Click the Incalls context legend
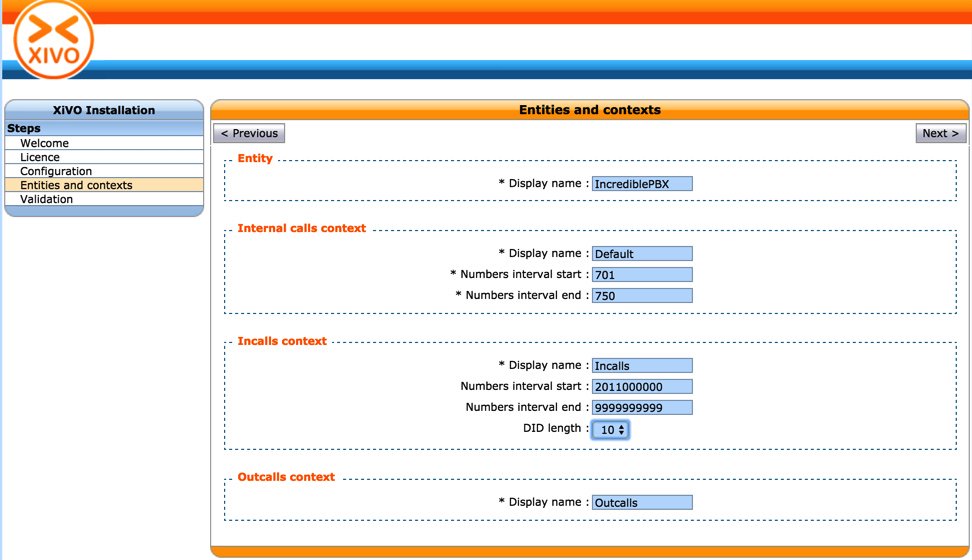The height and width of the screenshot is (560, 972). (281, 341)
